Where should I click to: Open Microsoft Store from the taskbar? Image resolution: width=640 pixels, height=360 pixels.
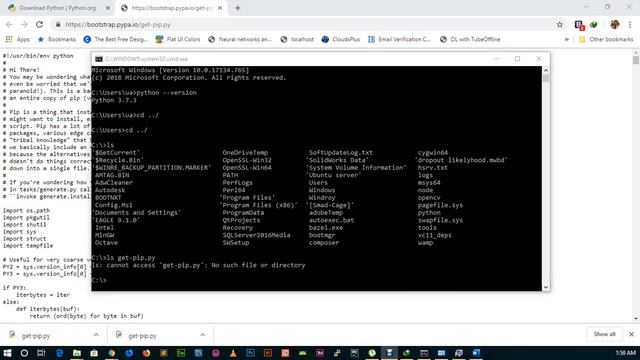94,353
